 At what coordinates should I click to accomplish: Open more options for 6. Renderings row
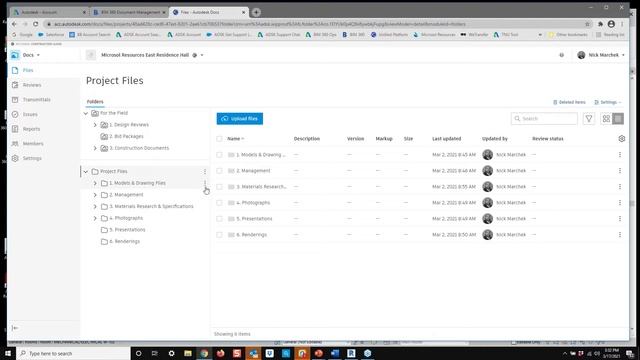point(620,235)
